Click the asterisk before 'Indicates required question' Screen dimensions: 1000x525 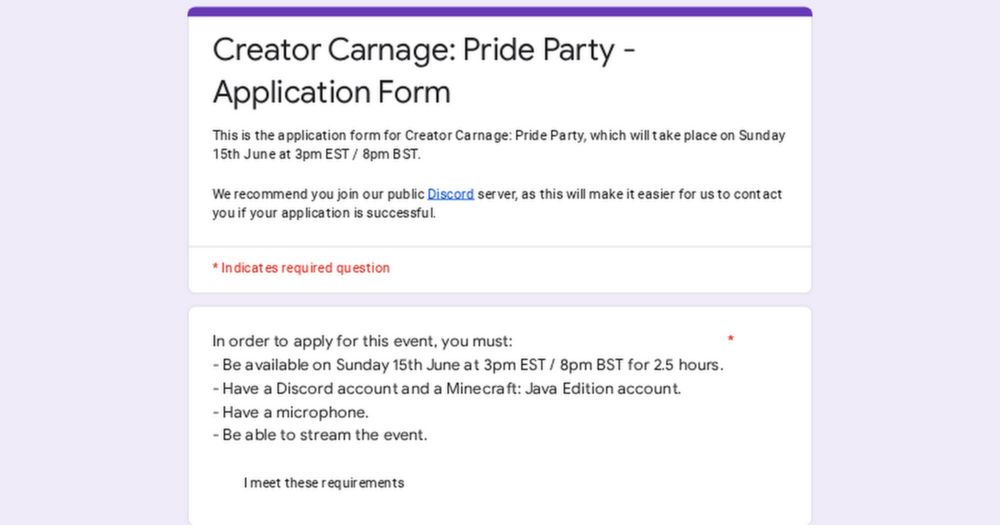[215, 268]
